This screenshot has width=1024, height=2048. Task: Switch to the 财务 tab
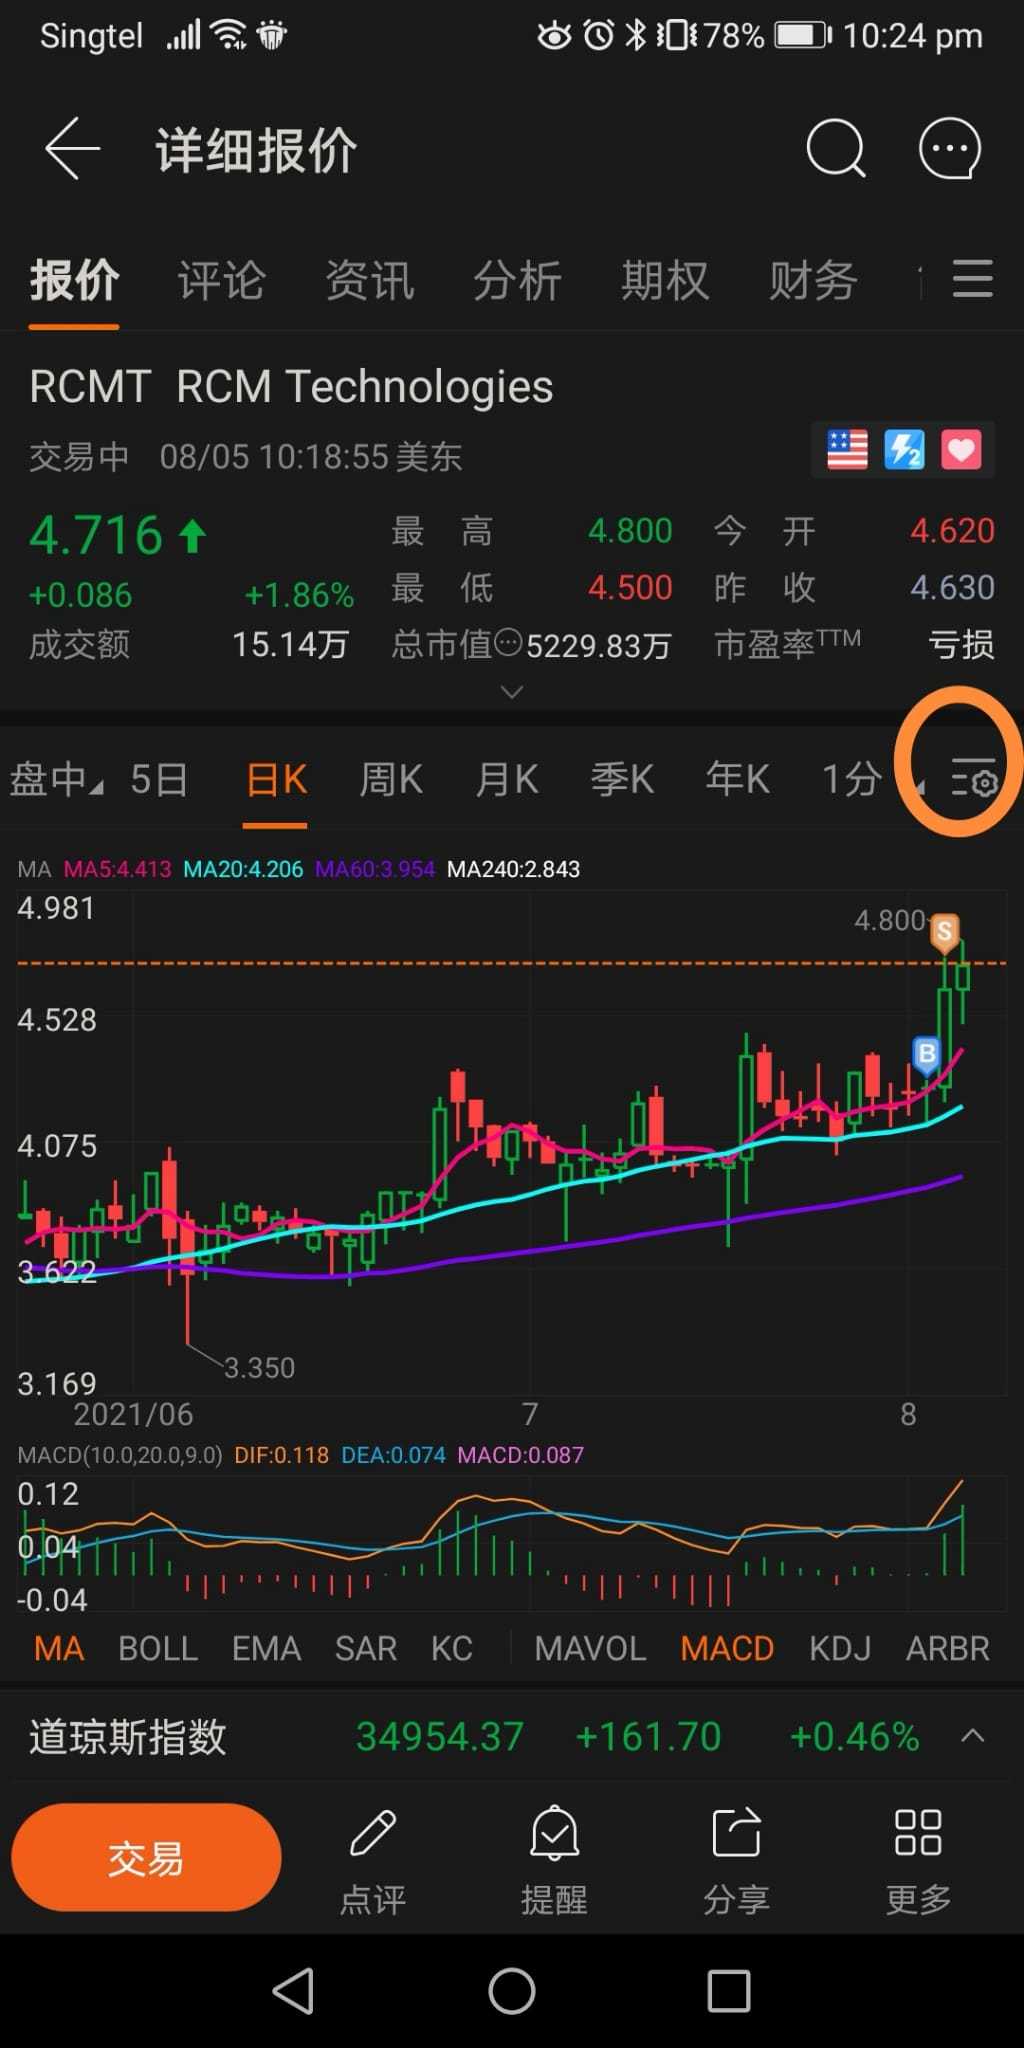pyautogui.click(x=813, y=280)
